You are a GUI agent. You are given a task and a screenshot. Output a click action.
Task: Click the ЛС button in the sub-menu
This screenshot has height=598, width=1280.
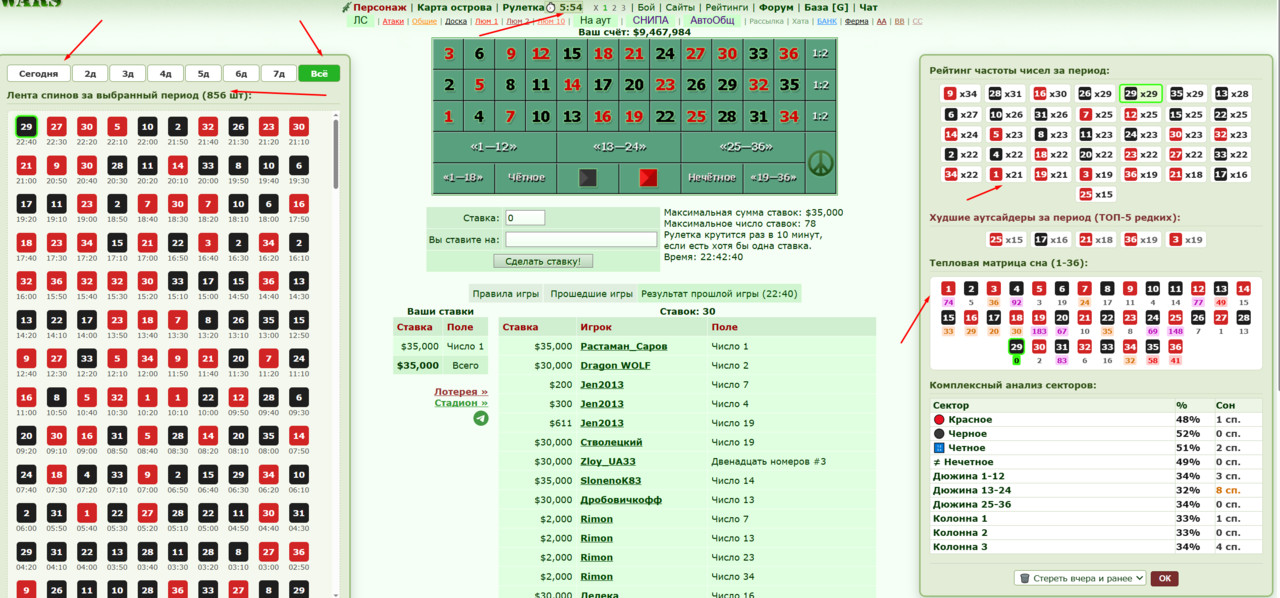click(361, 20)
